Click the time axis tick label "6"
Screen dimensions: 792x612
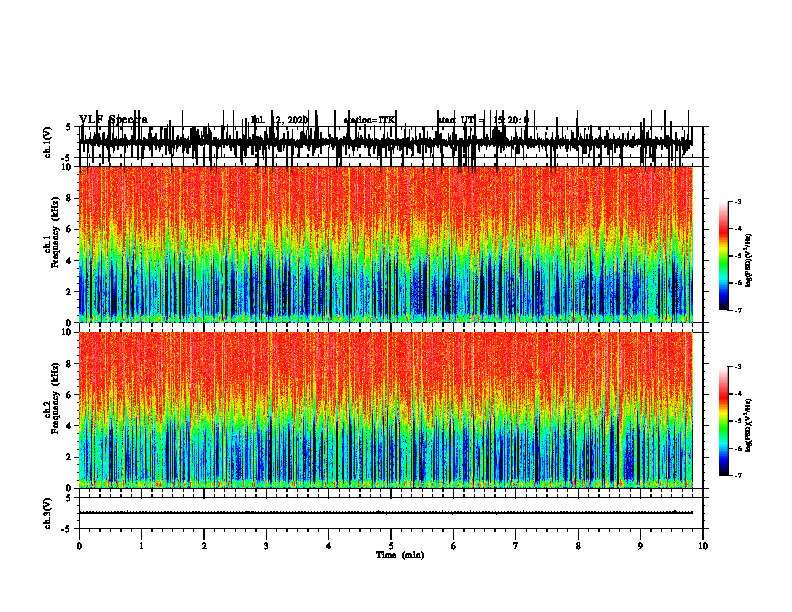454,546
